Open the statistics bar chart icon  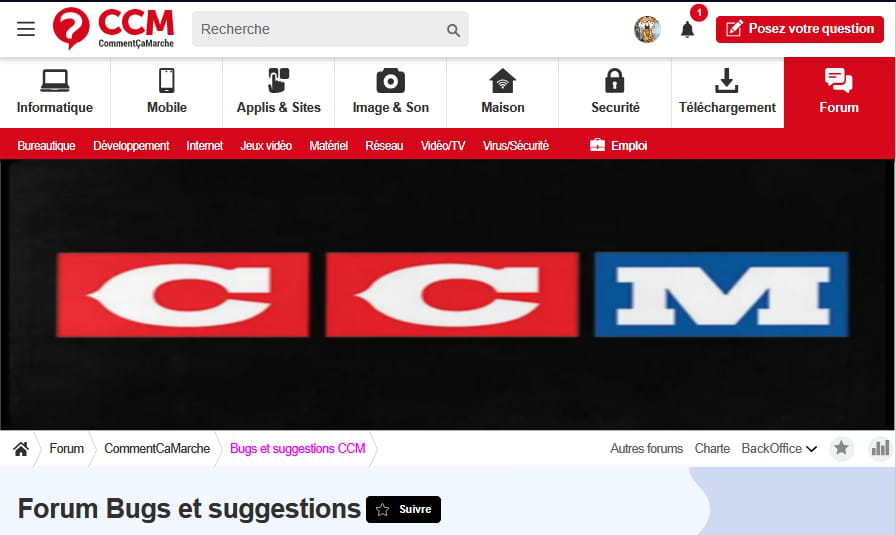[x=881, y=448]
